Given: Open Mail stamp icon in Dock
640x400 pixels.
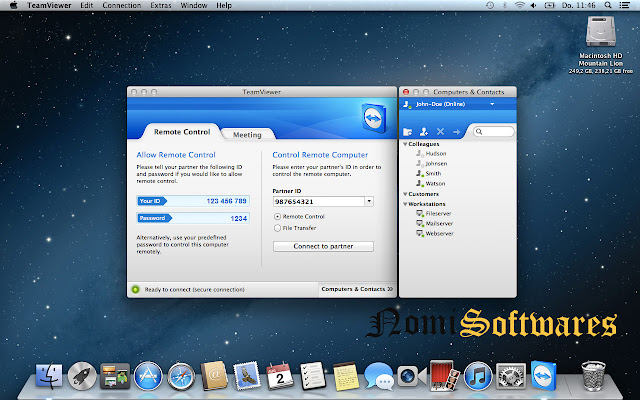Looking at the screenshot, I should [x=247, y=376].
